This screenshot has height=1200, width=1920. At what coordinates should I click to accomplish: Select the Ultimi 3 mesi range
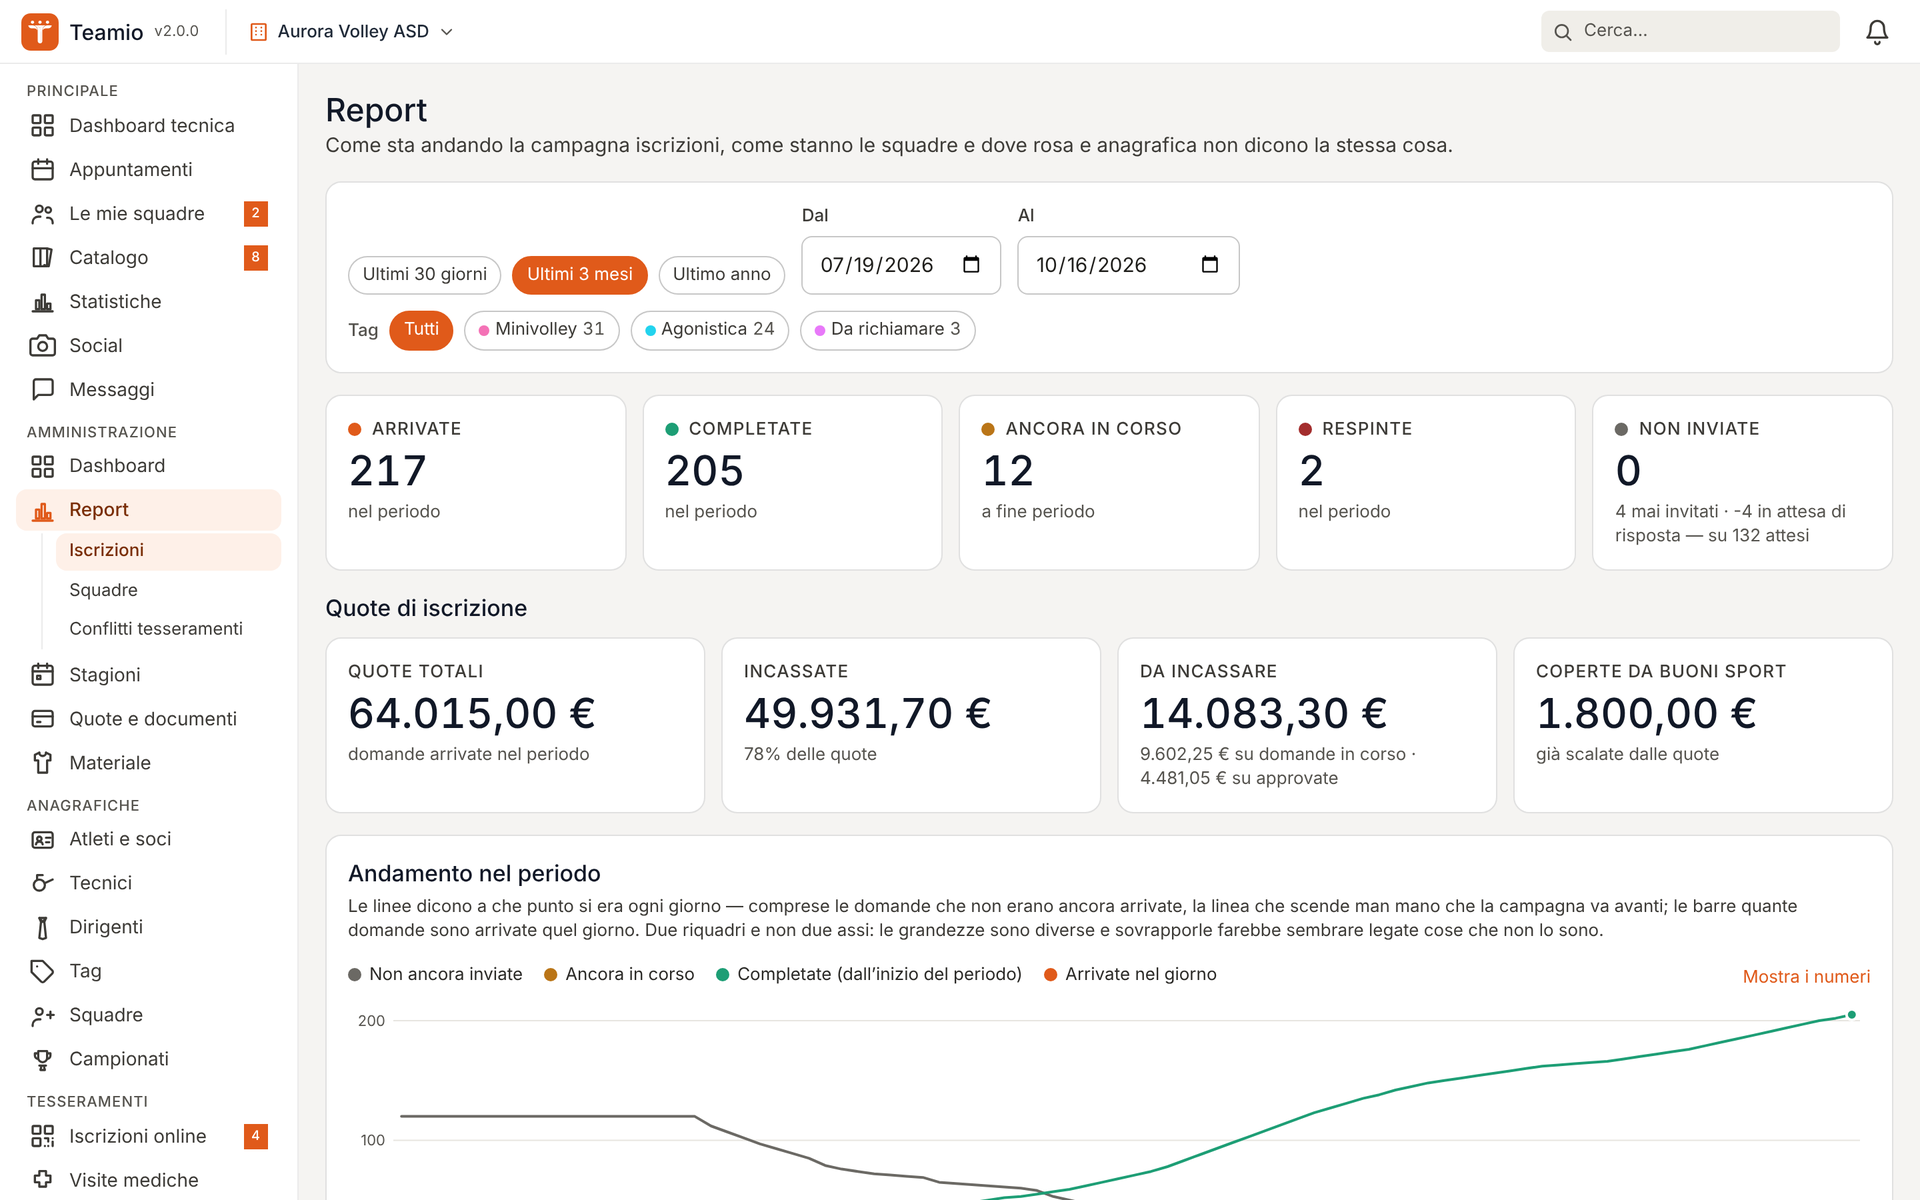click(x=580, y=275)
